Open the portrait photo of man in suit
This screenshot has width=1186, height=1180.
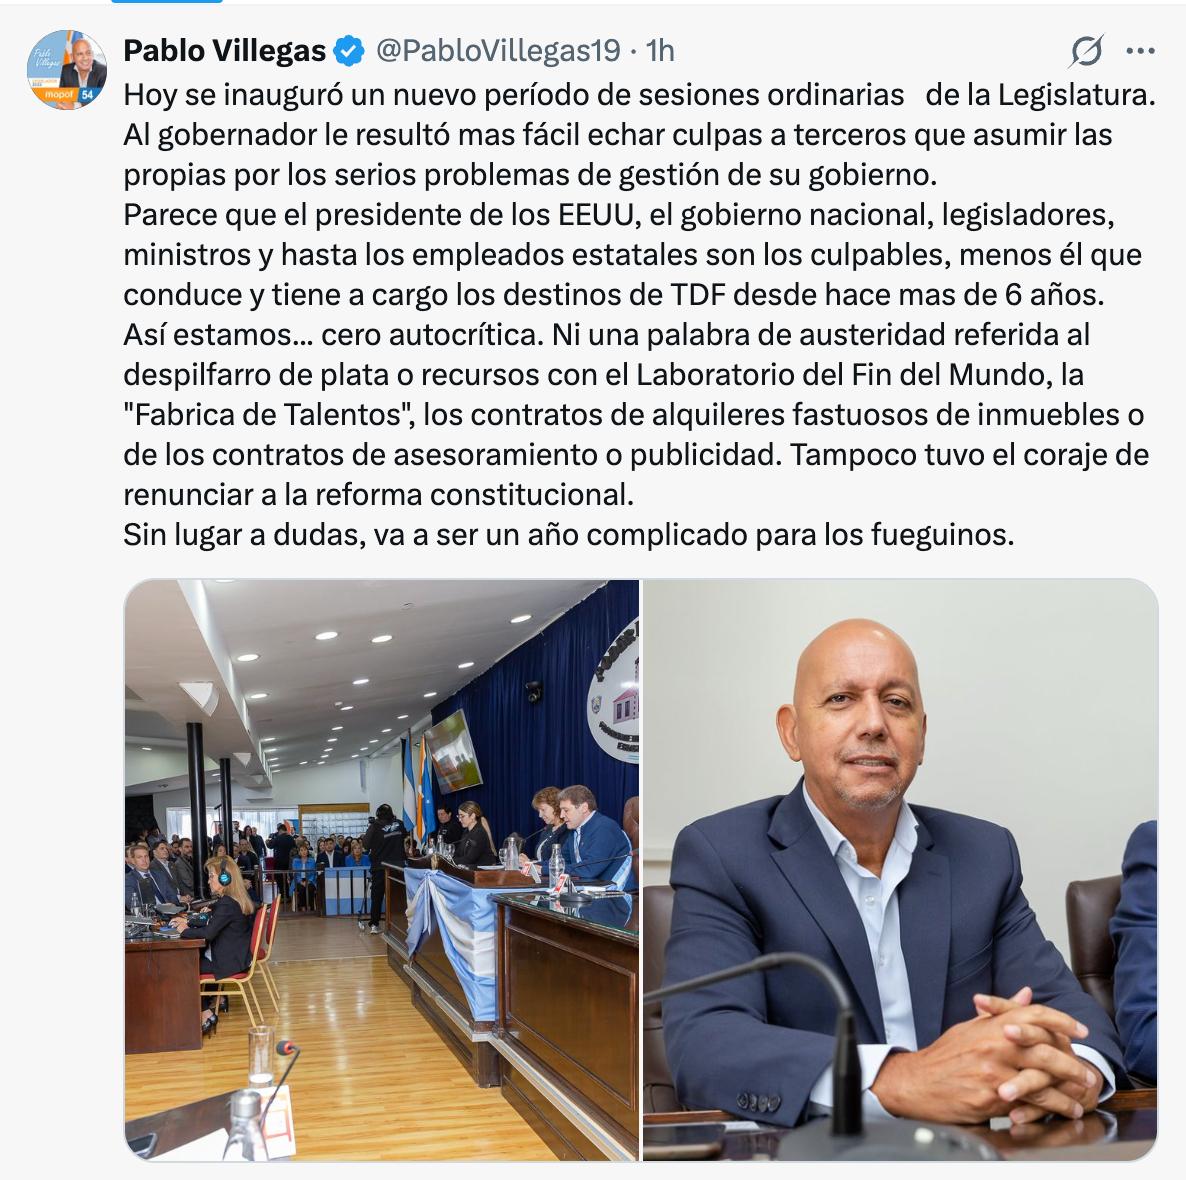(900, 870)
